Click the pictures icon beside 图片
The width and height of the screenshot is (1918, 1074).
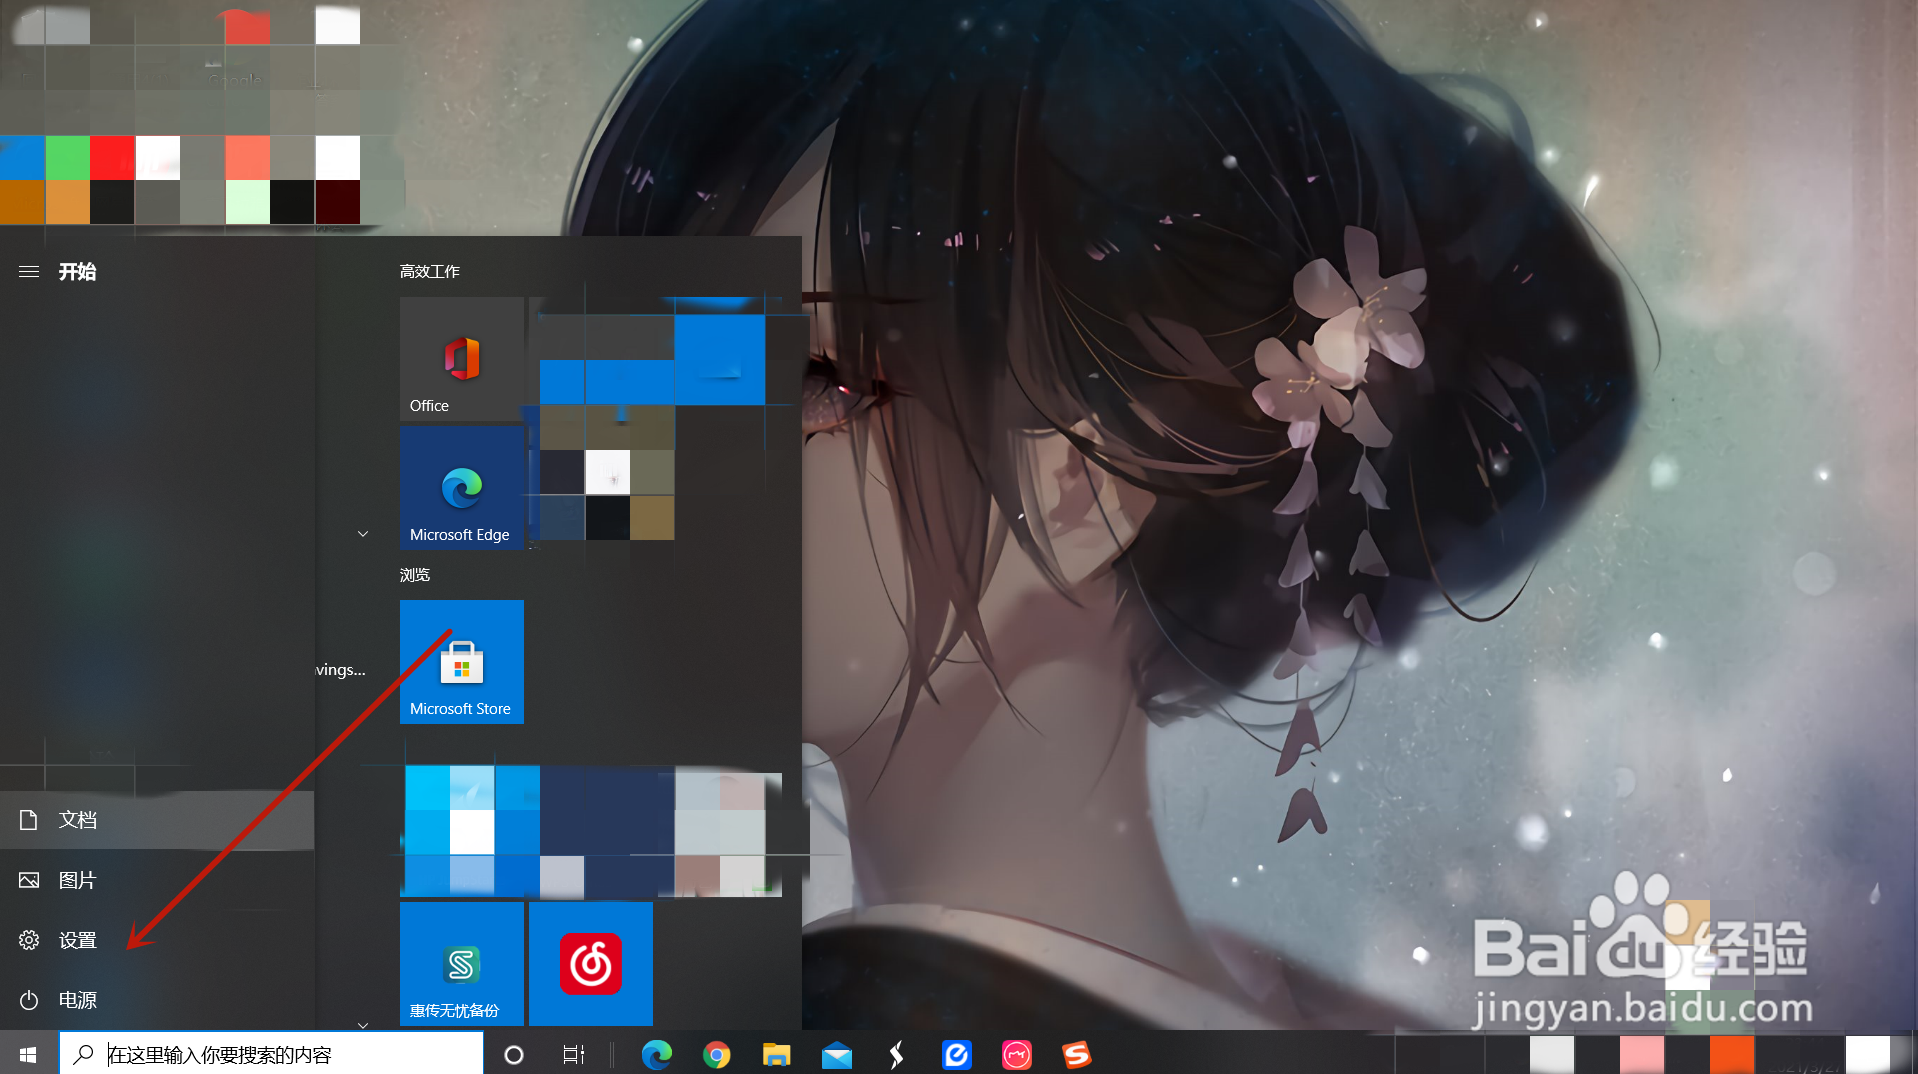(x=29, y=880)
